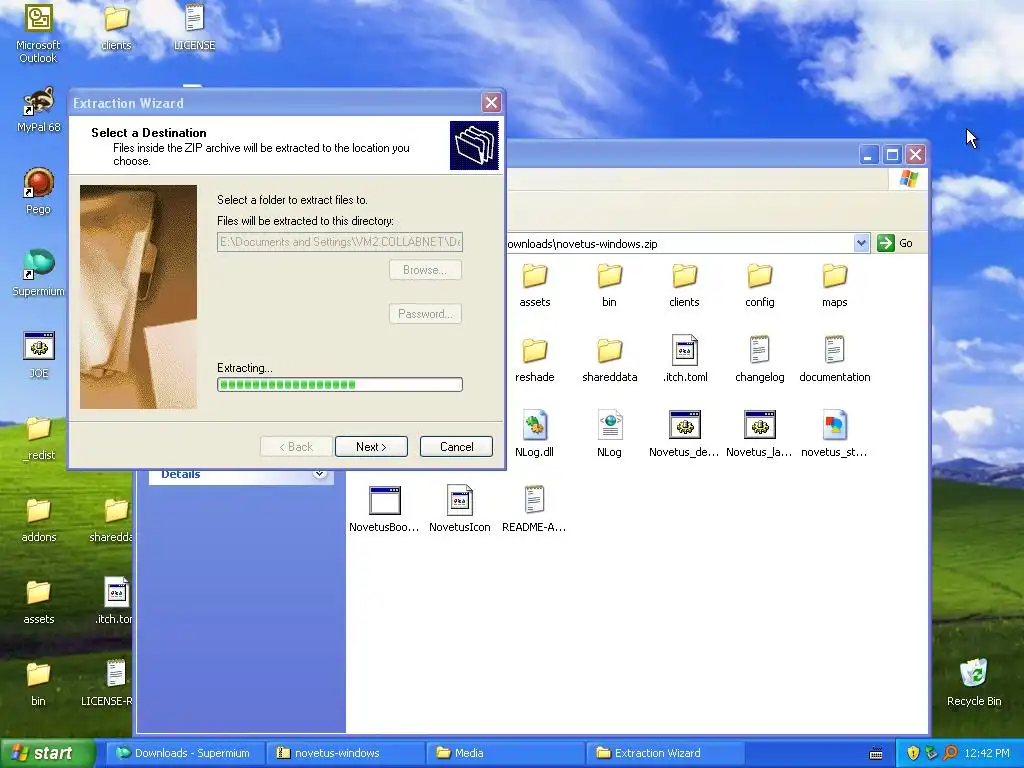Click the Go button beside address bar

895,243
